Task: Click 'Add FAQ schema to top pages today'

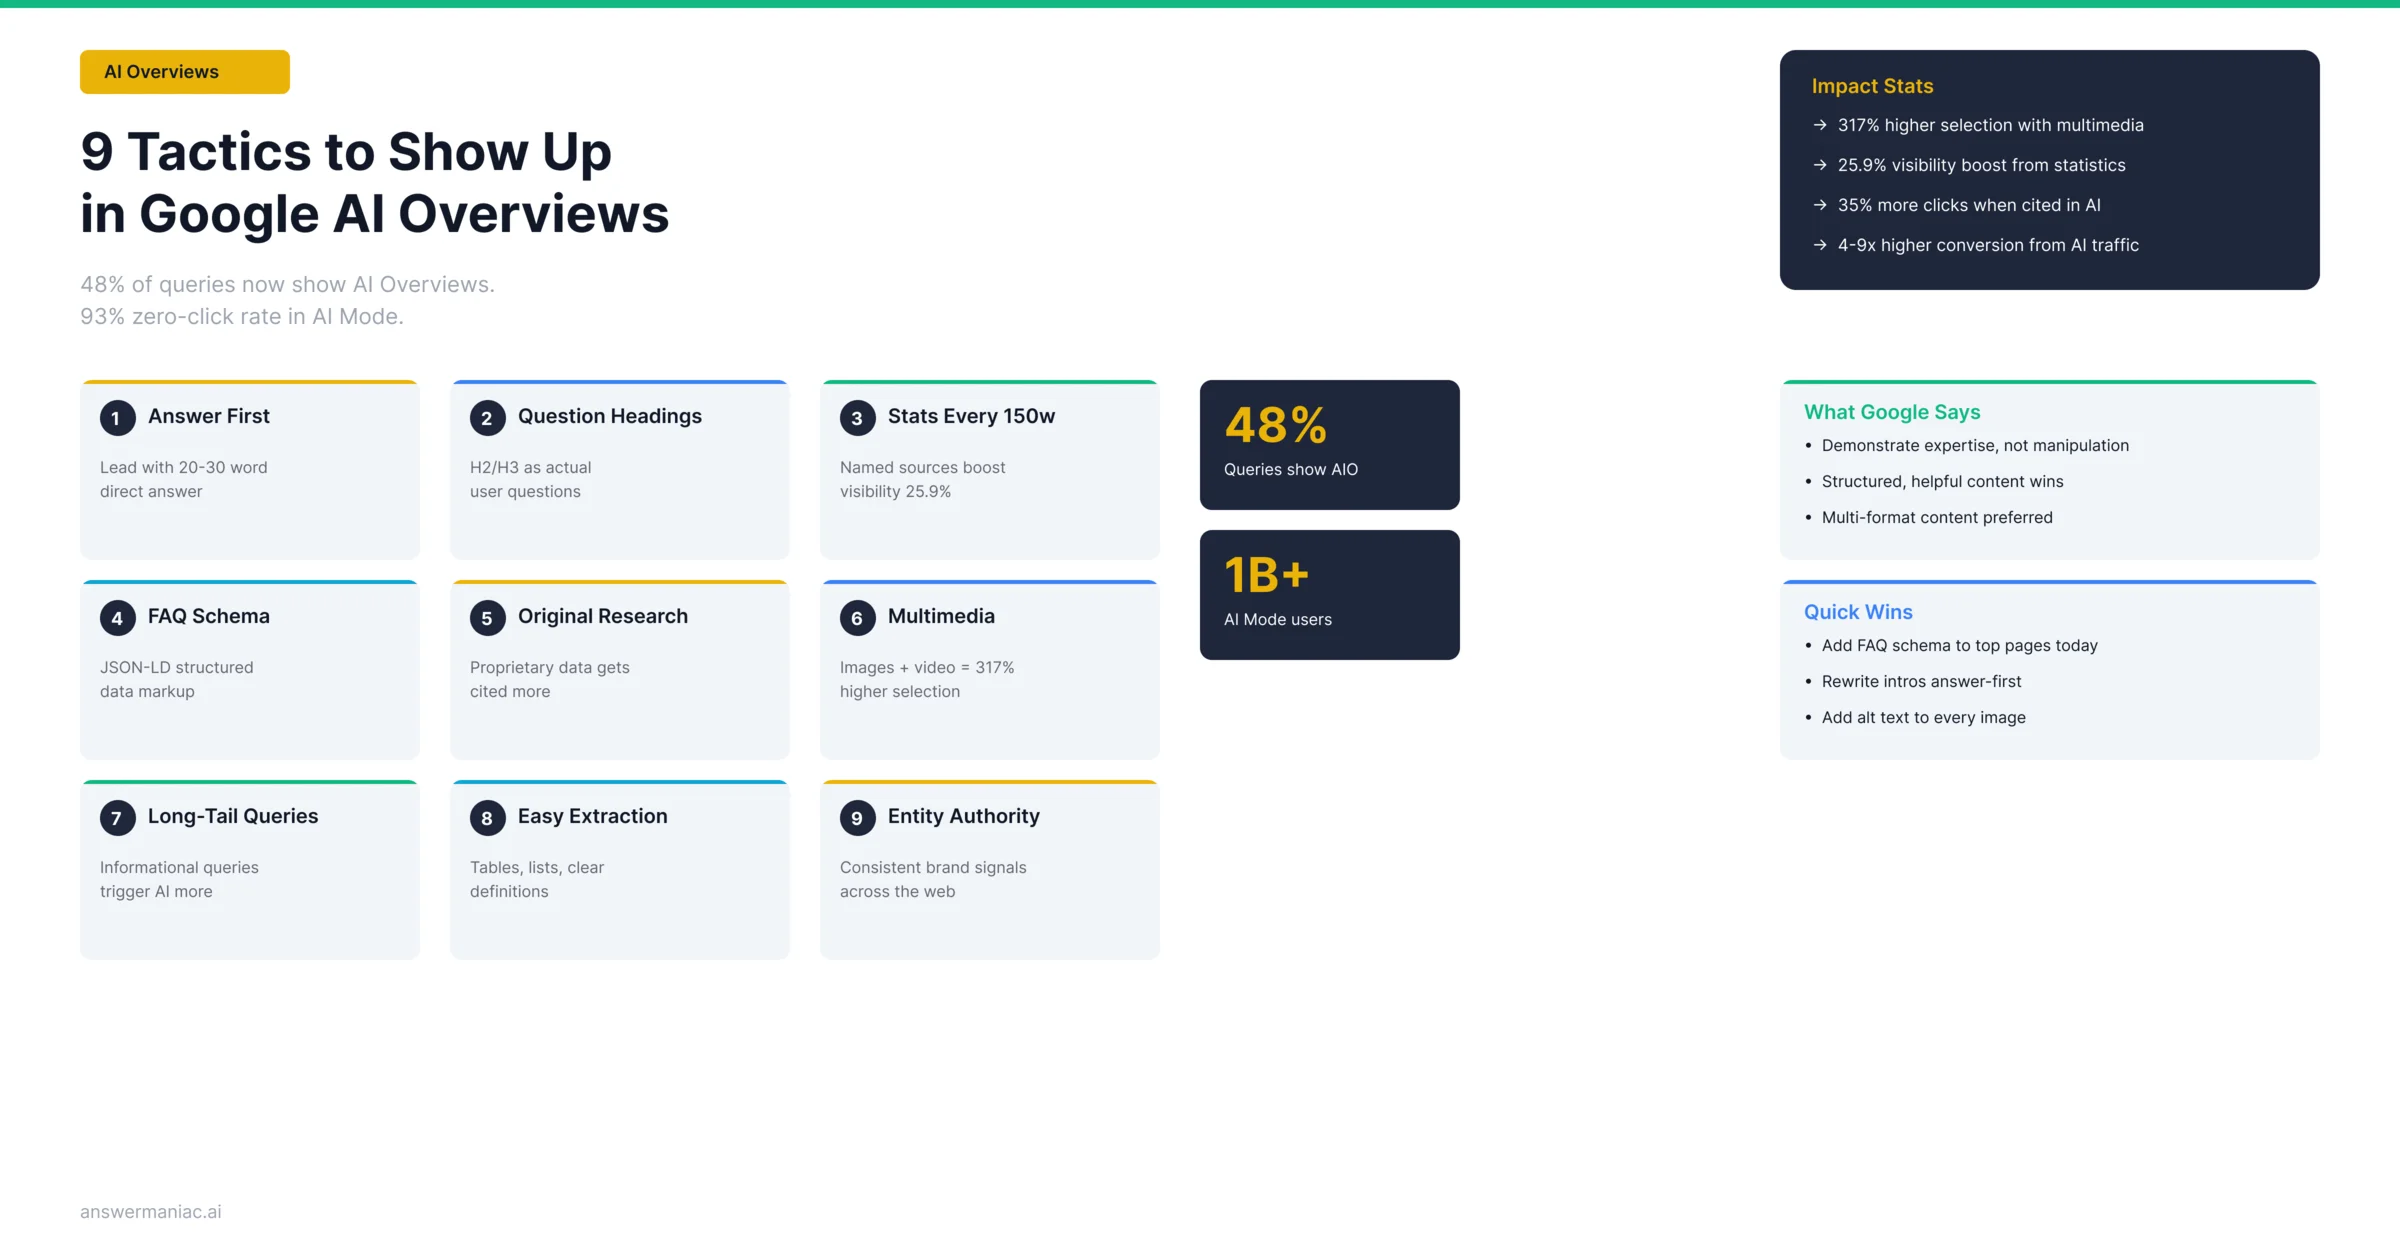Action: (x=1960, y=646)
